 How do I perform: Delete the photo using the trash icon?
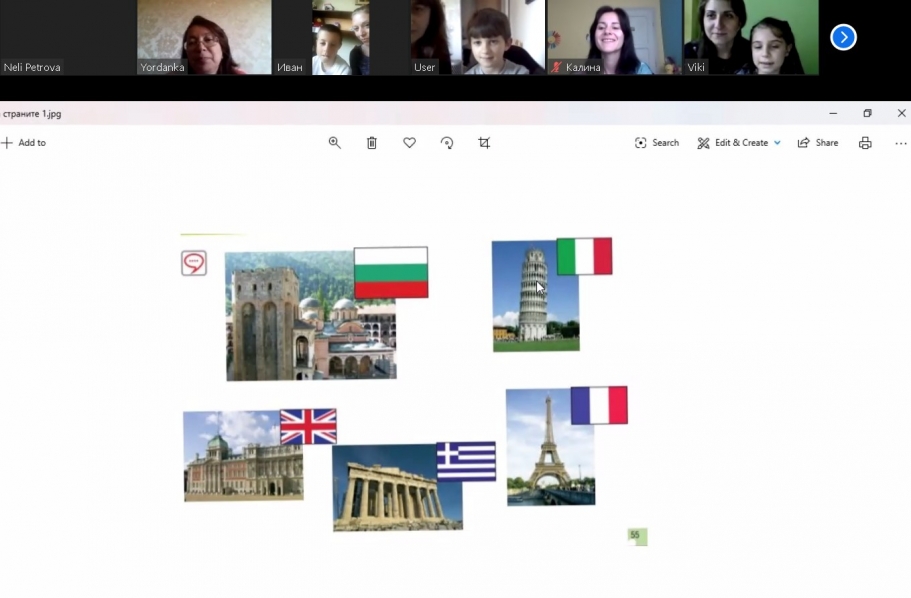(372, 143)
